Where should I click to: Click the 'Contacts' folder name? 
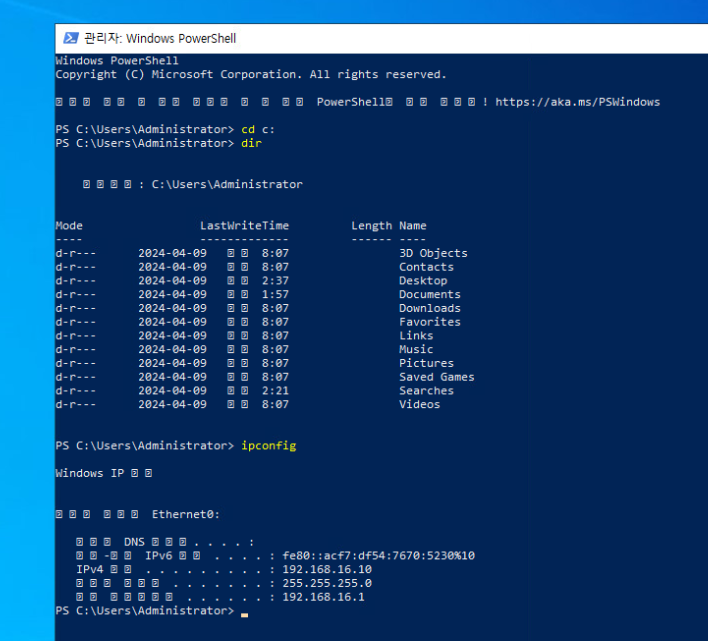[426, 267]
